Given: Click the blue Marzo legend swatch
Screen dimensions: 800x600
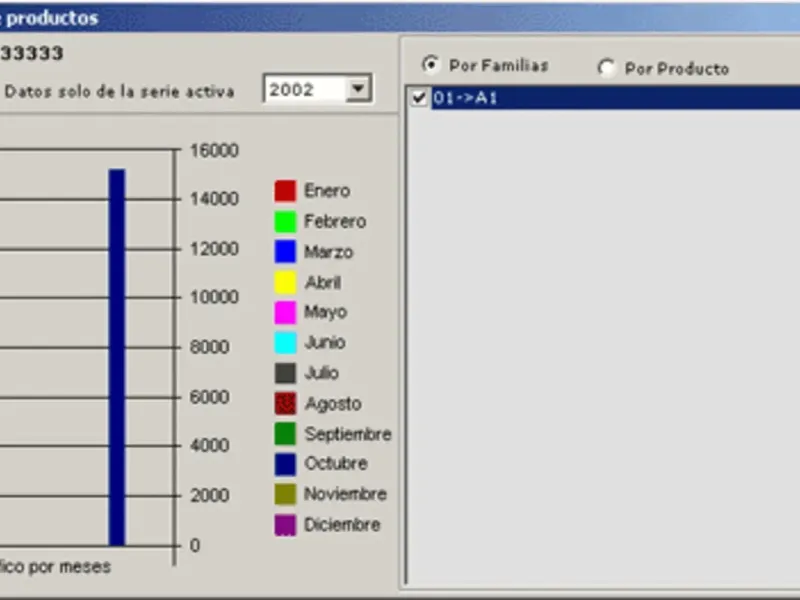Looking at the screenshot, I should [x=285, y=252].
